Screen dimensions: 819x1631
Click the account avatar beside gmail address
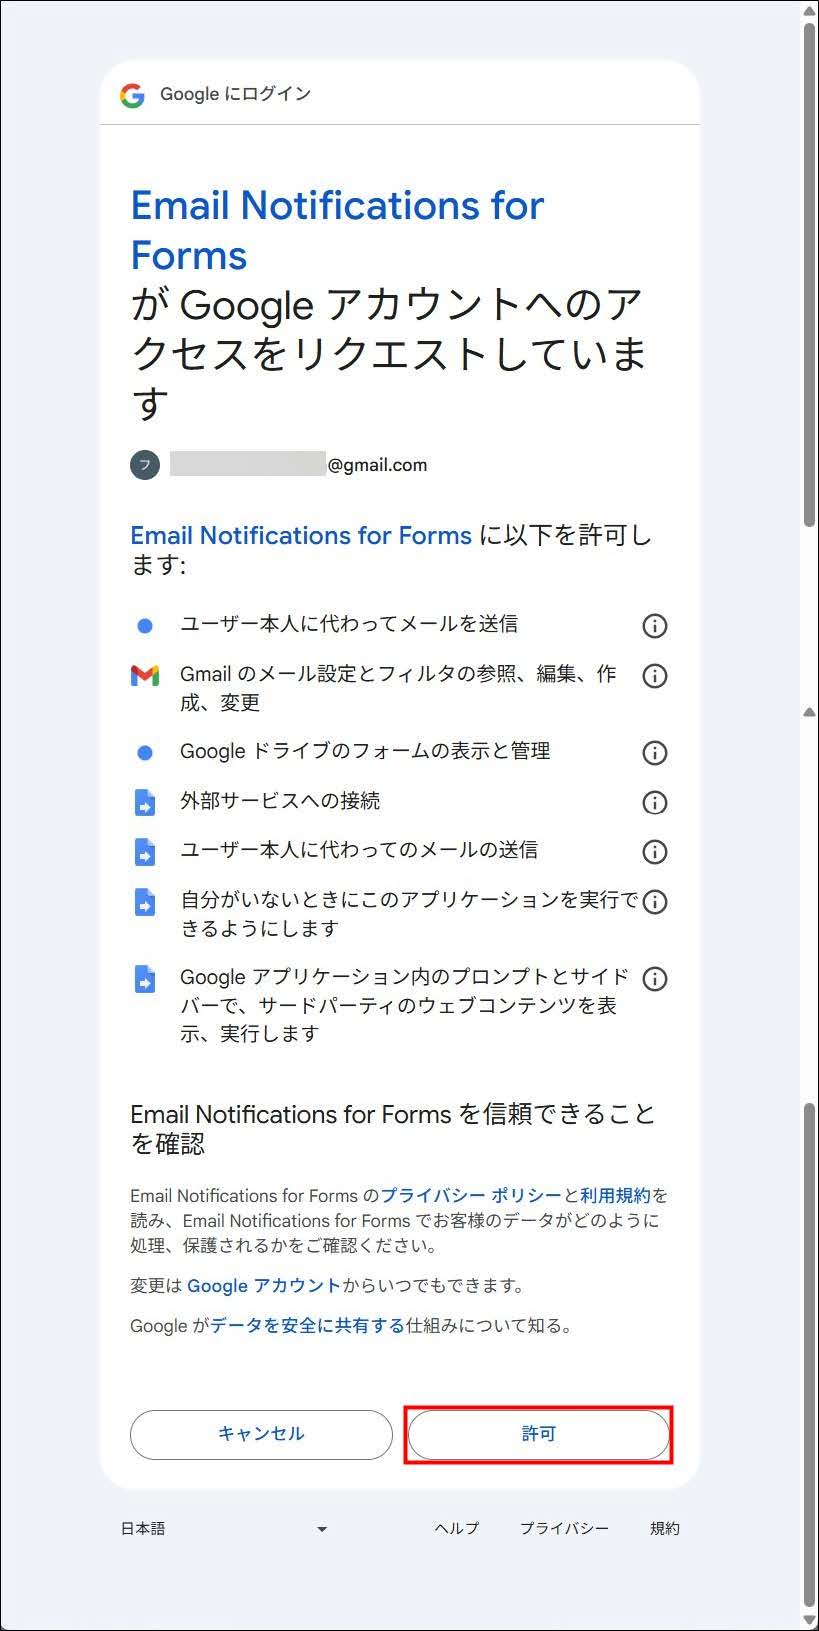coord(145,465)
